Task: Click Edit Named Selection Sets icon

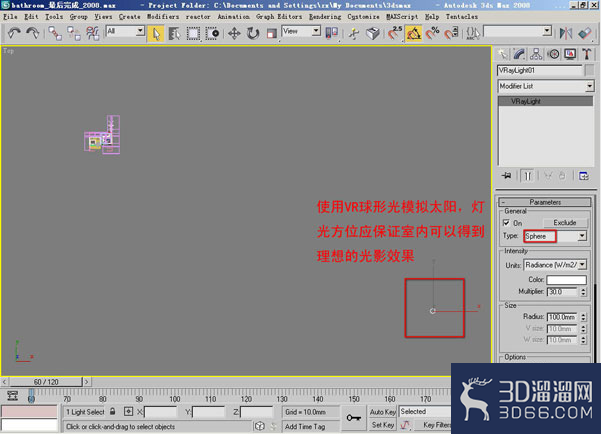Action: click(473, 33)
